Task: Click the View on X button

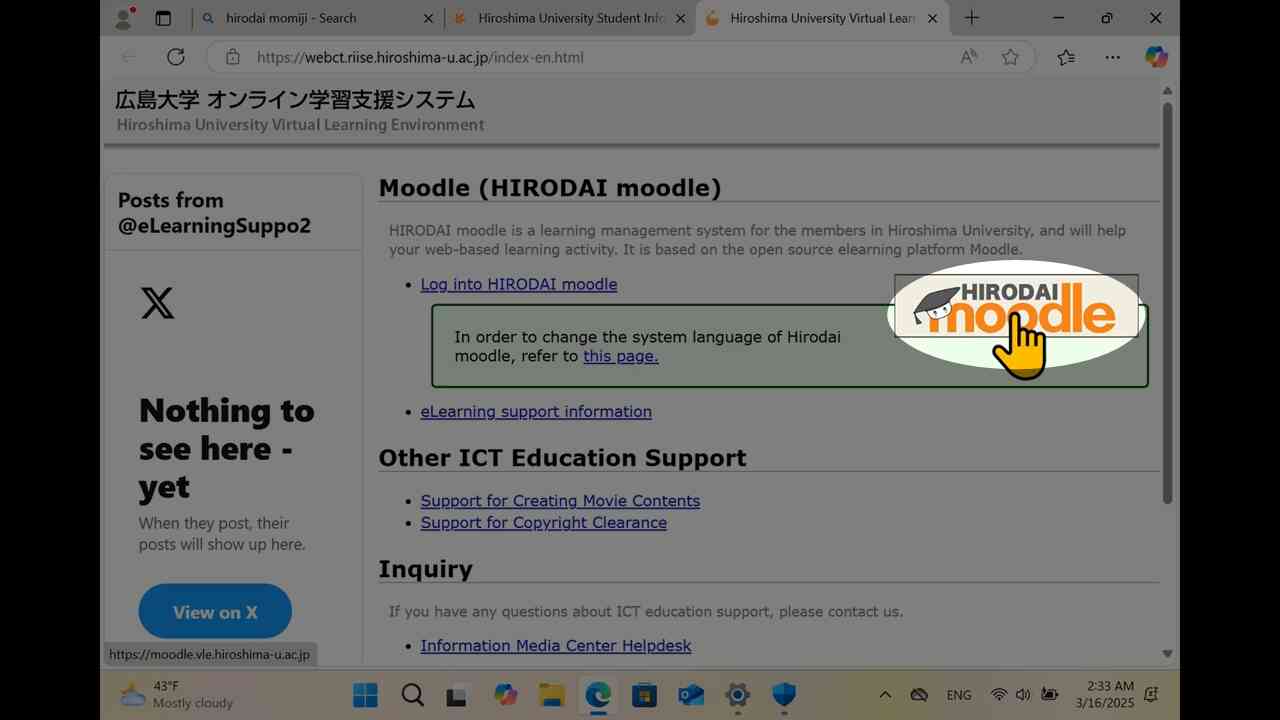Action: coord(215,612)
